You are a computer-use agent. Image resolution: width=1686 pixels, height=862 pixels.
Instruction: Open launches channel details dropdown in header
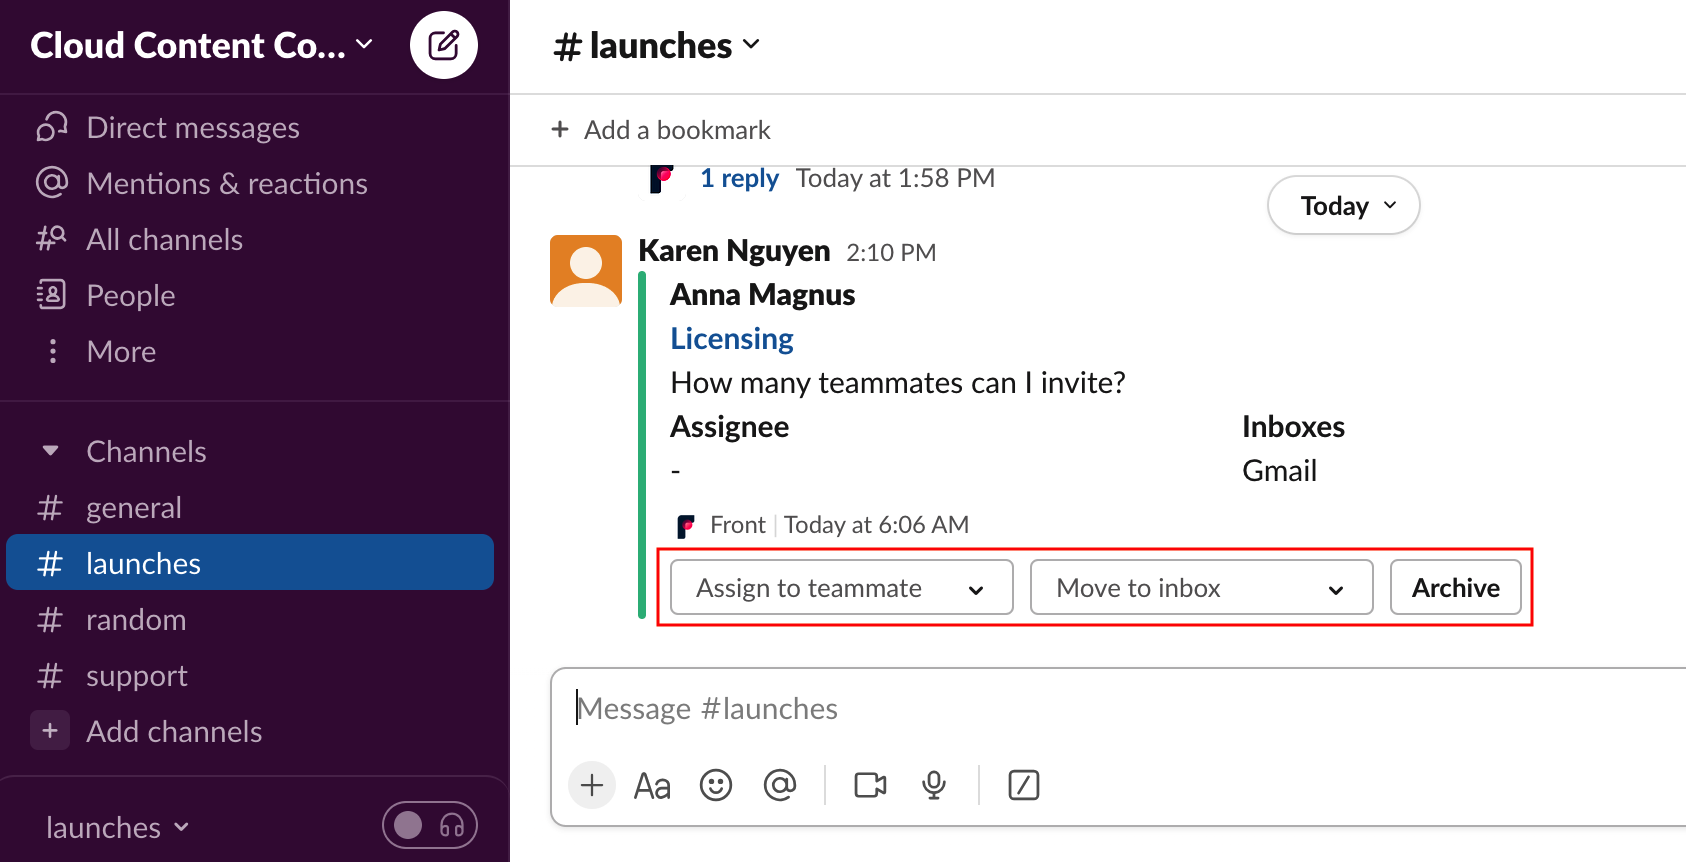tap(657, 46)
